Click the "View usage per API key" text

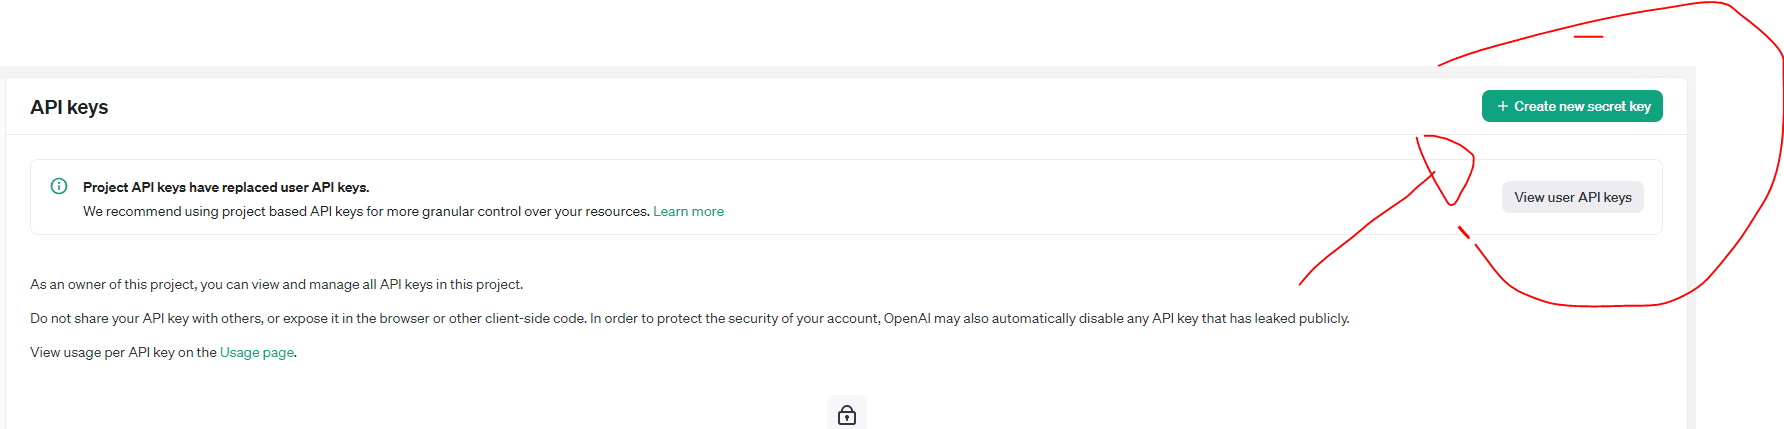coord(123,352)
